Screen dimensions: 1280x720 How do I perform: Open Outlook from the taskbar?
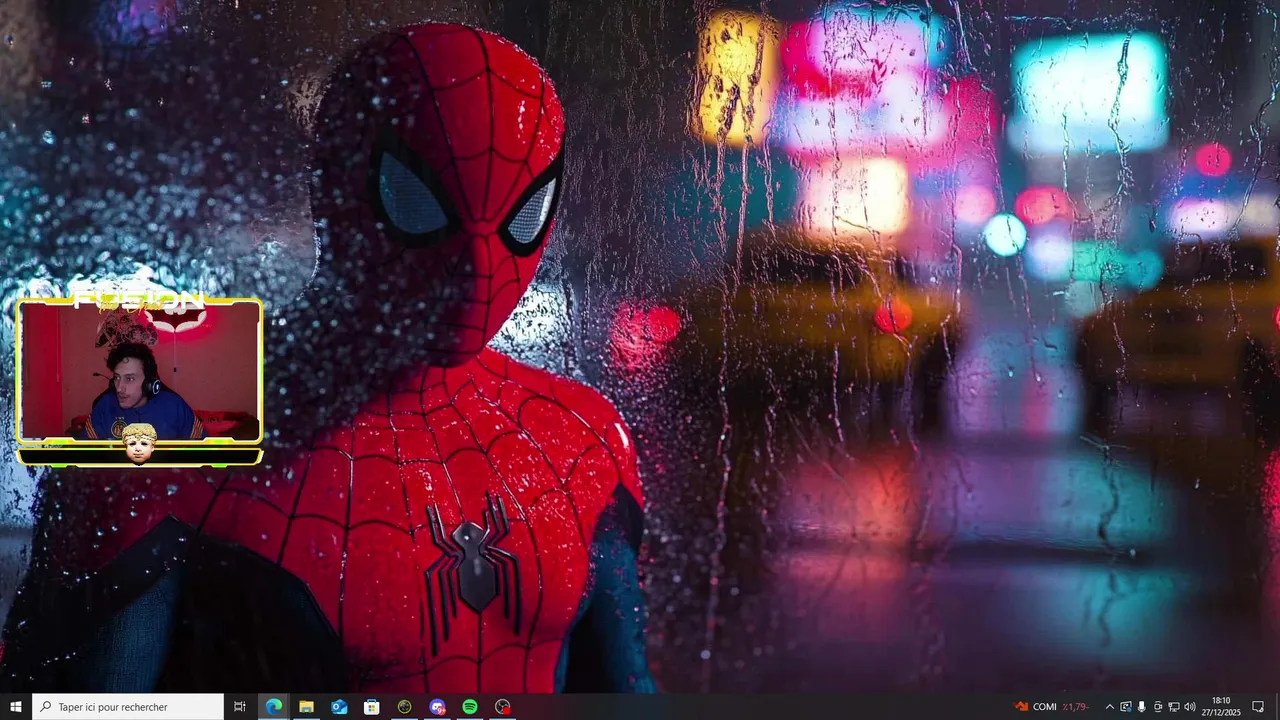coord(339,706)
